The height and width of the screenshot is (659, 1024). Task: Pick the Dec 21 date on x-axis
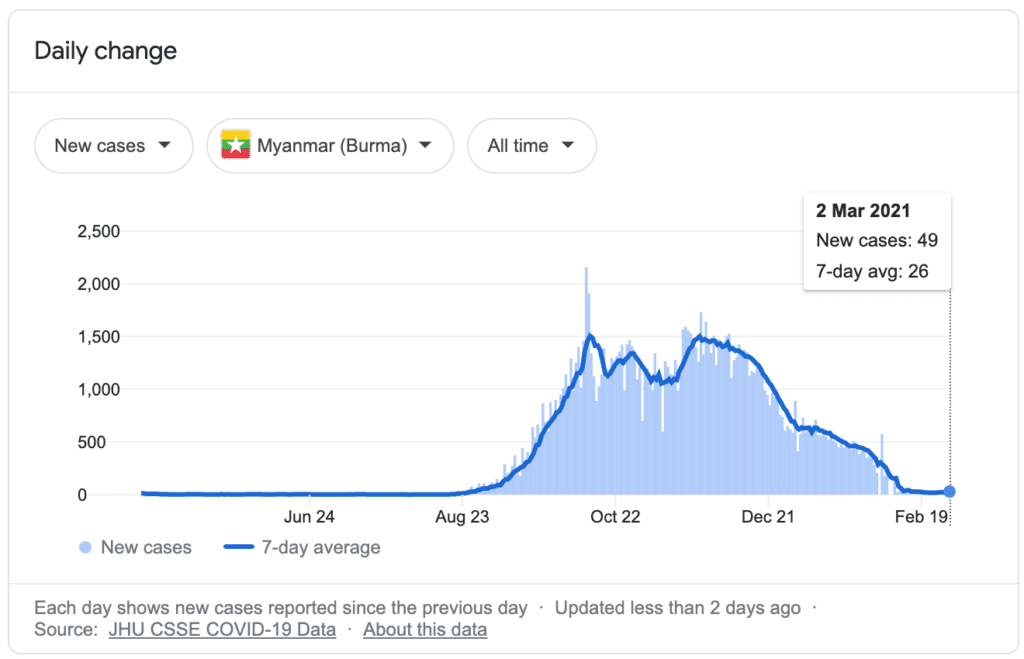(768, 517)
